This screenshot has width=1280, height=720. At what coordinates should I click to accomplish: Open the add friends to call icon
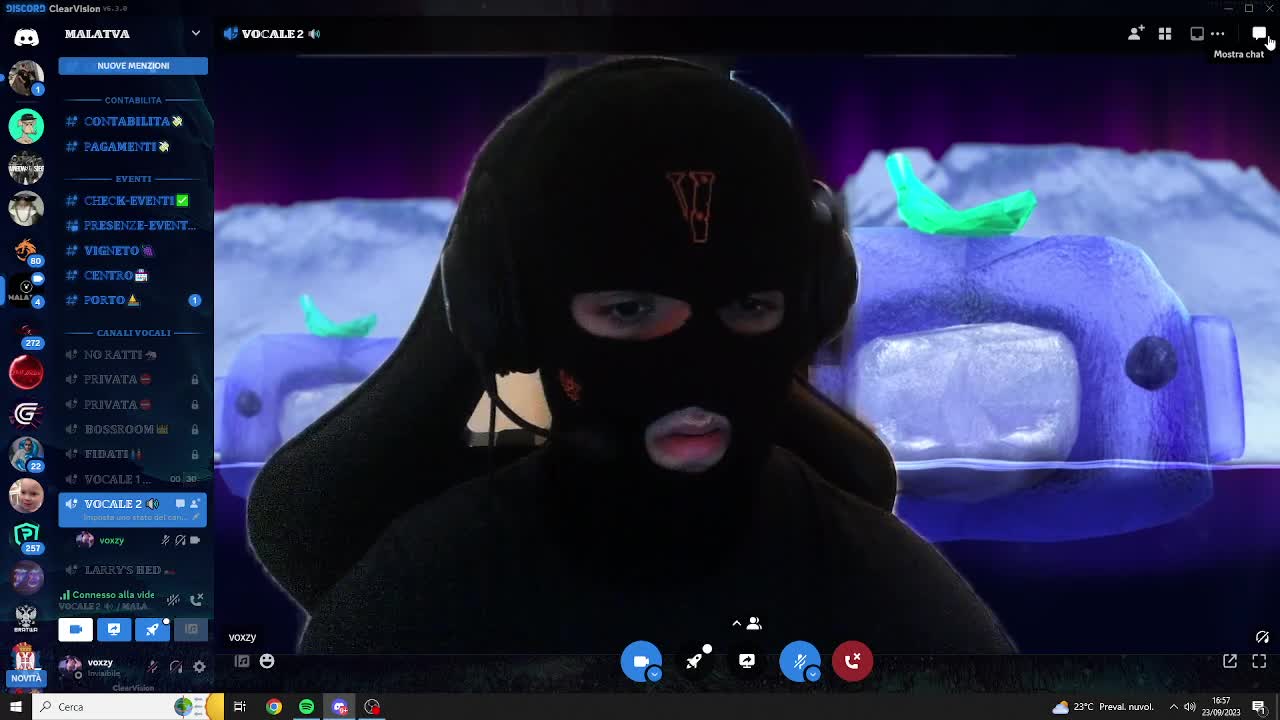pyautogui.click(x=1135, y=33)
